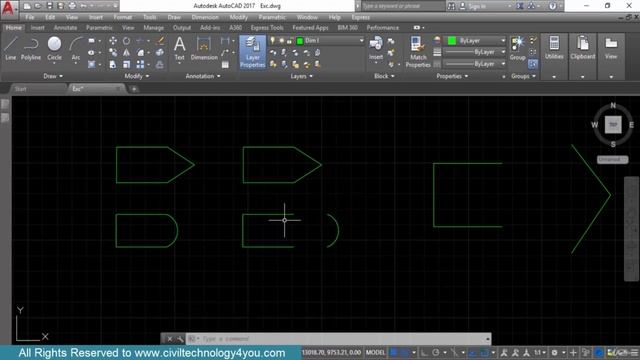Screen dimensions: 640x360
Task: Open Layer Properties manager
Action: (253, 52)
